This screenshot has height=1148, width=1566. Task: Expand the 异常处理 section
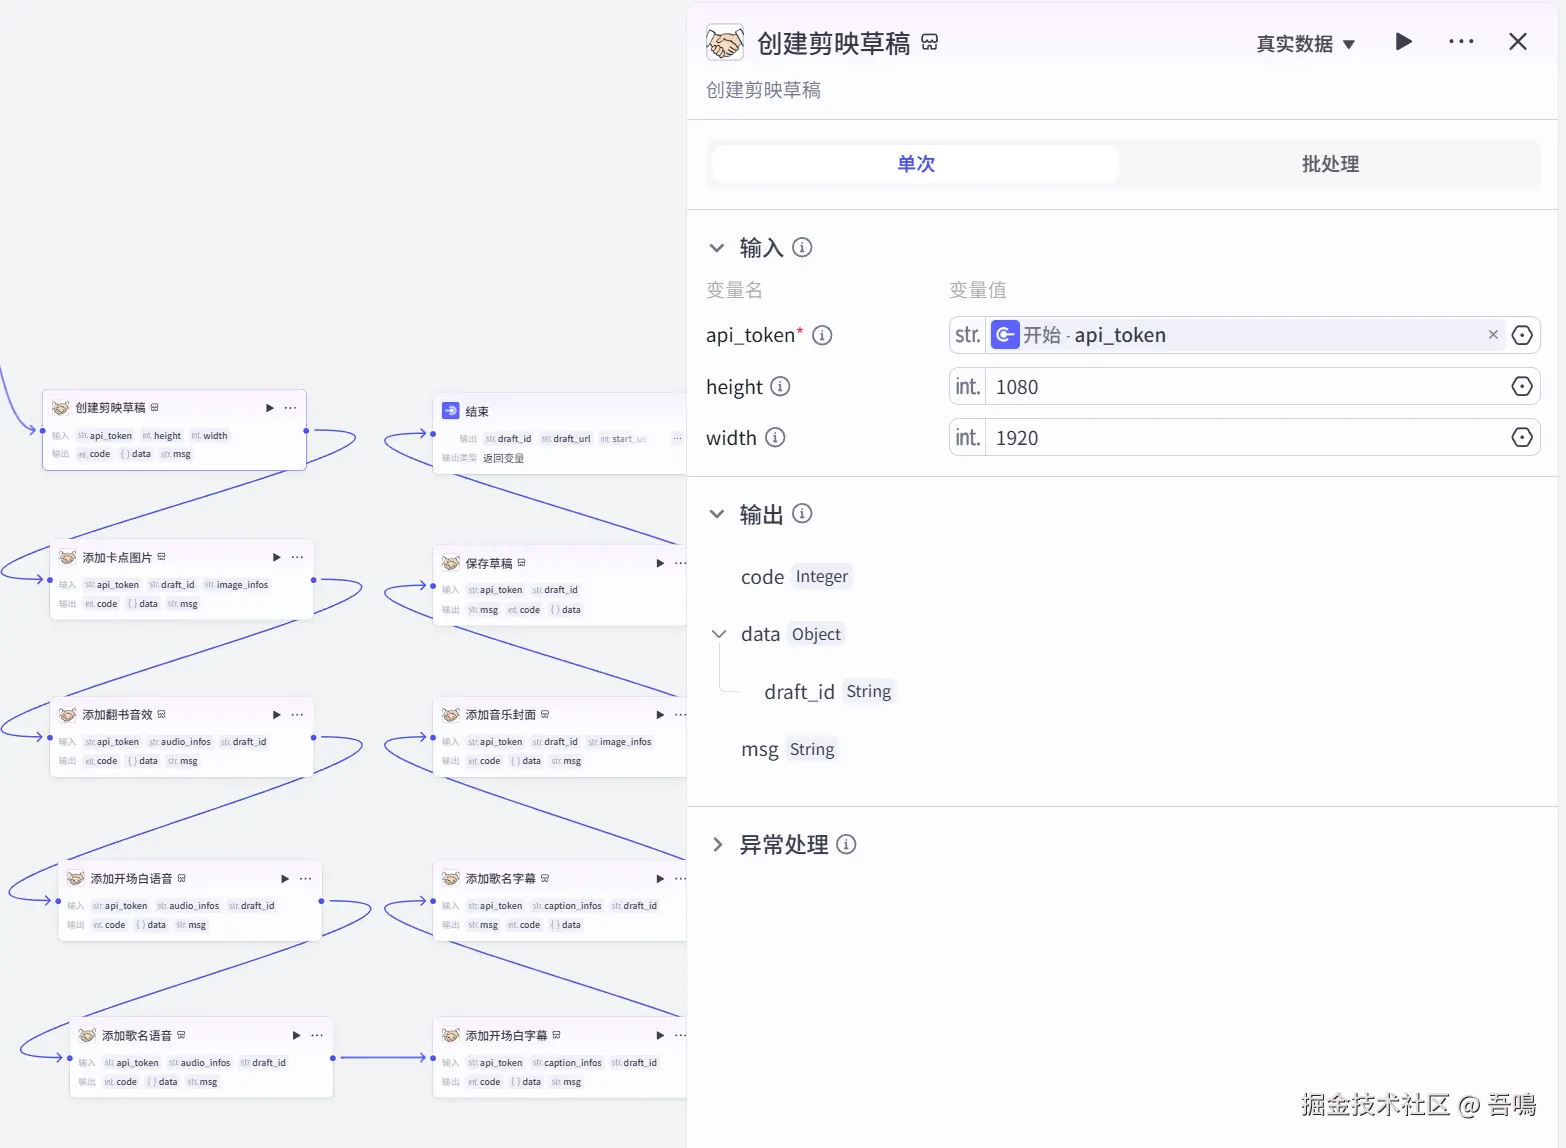[x=716, y=845]
